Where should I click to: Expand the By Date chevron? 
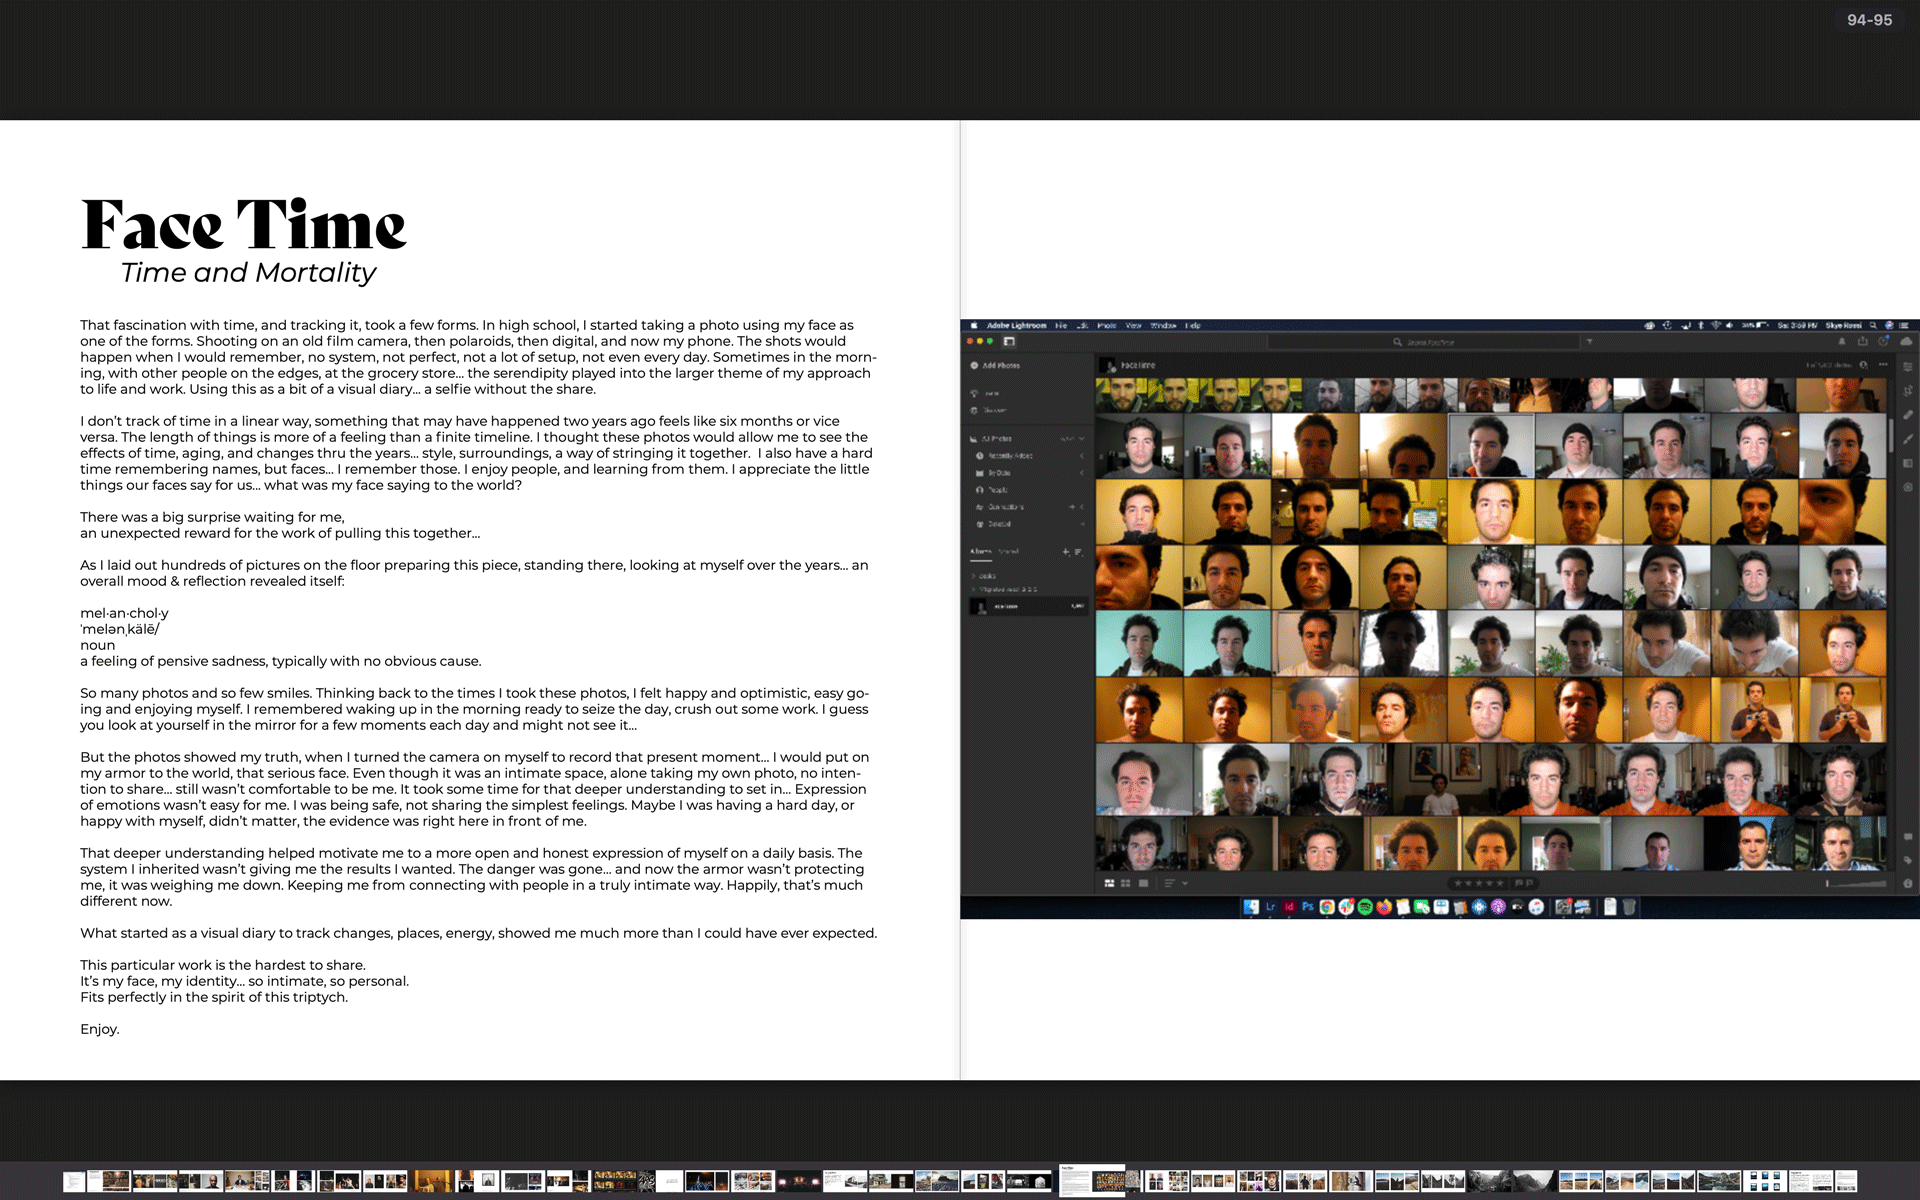[1082, 473]
